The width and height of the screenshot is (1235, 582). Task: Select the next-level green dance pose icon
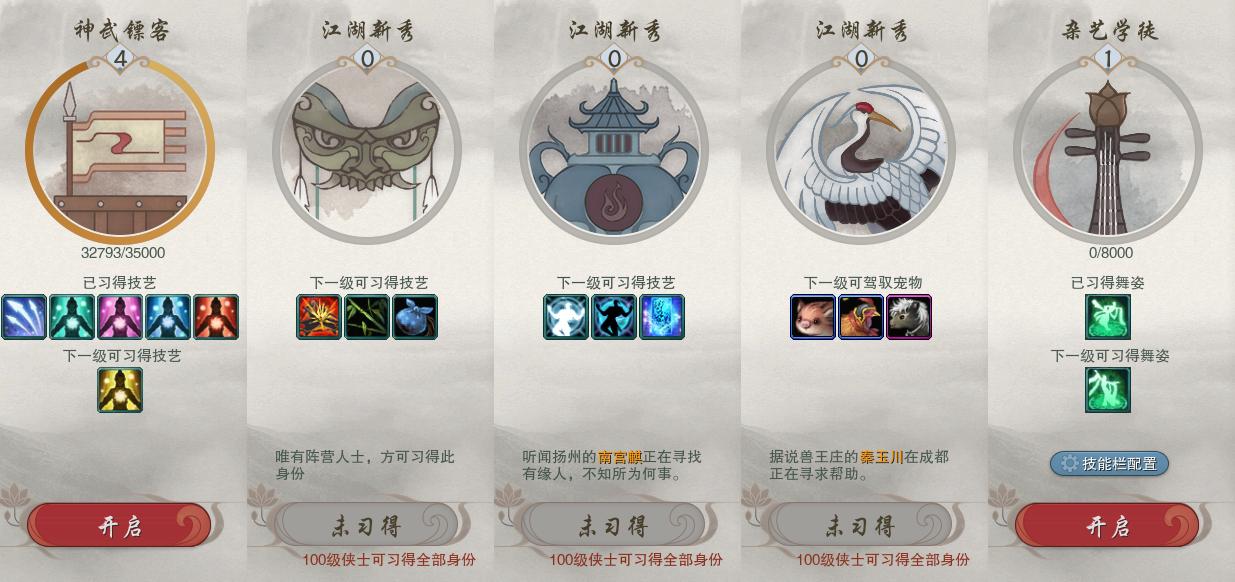(1108, 390)
